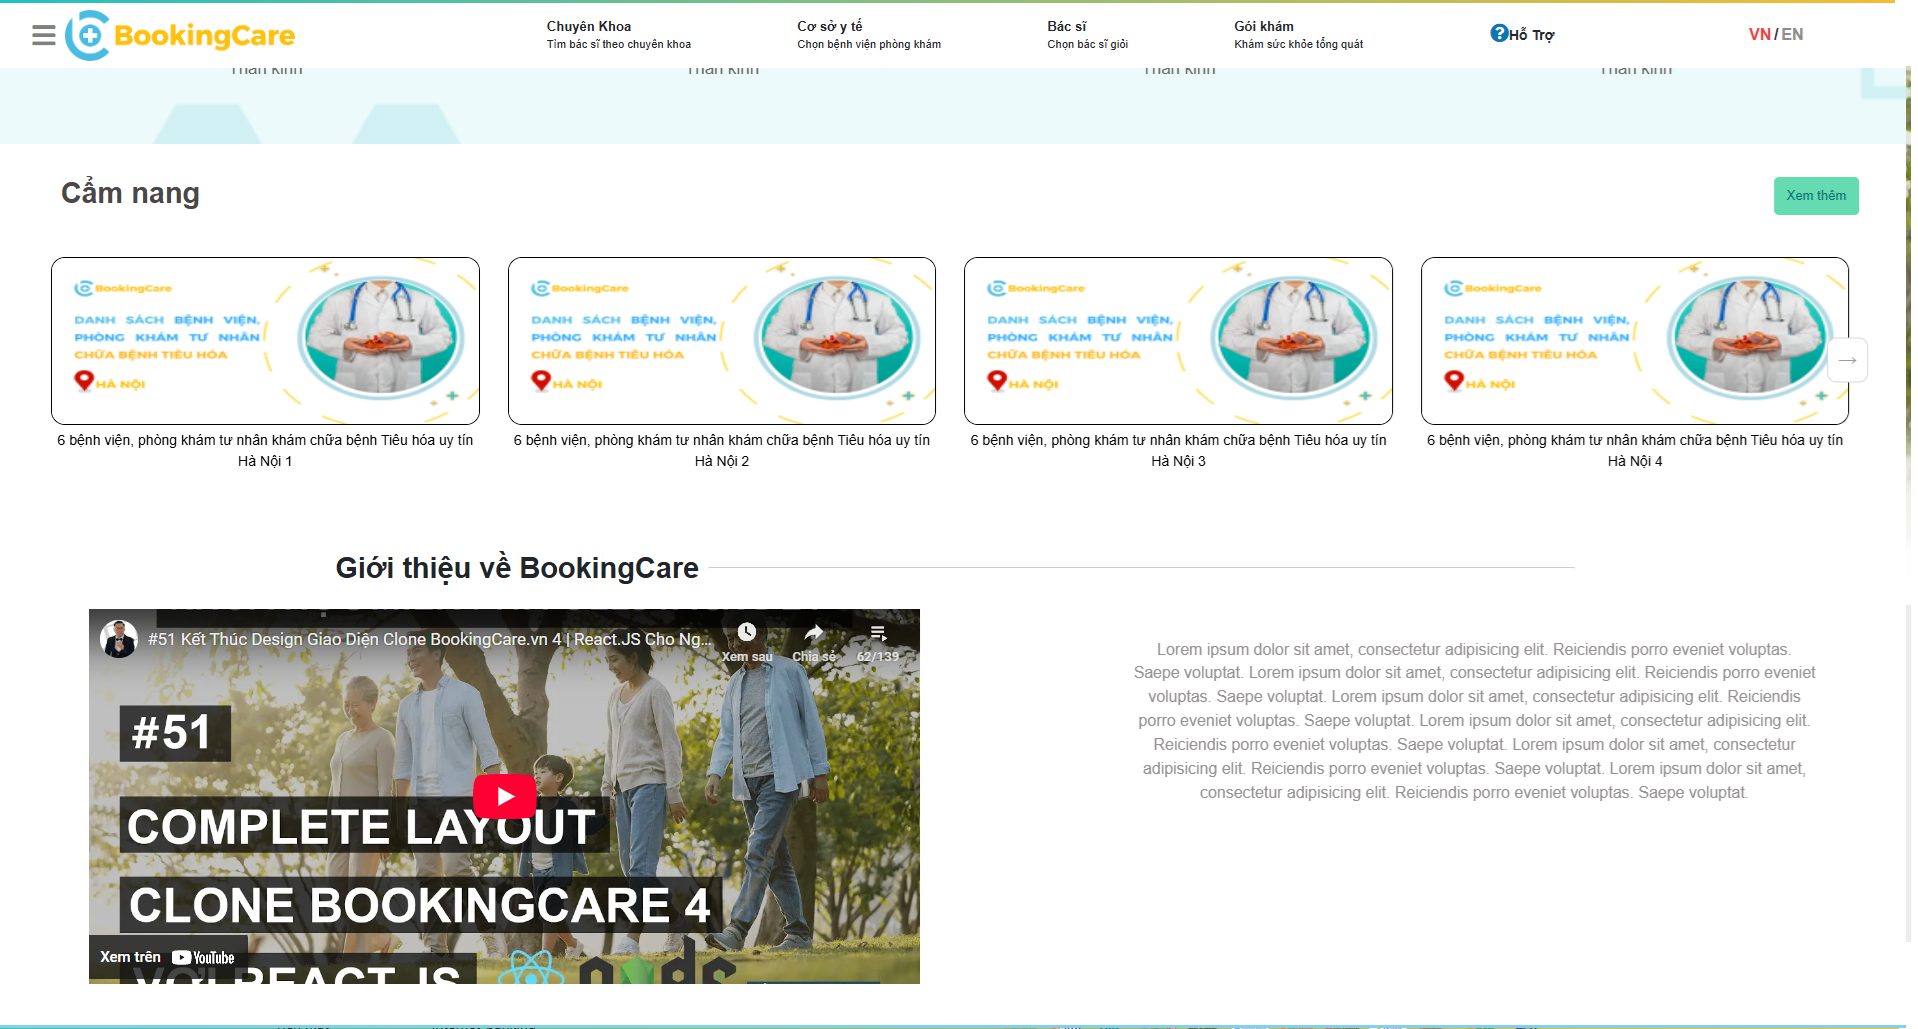
Task: Open the video playlist icon 62/139
Action: 878,632
